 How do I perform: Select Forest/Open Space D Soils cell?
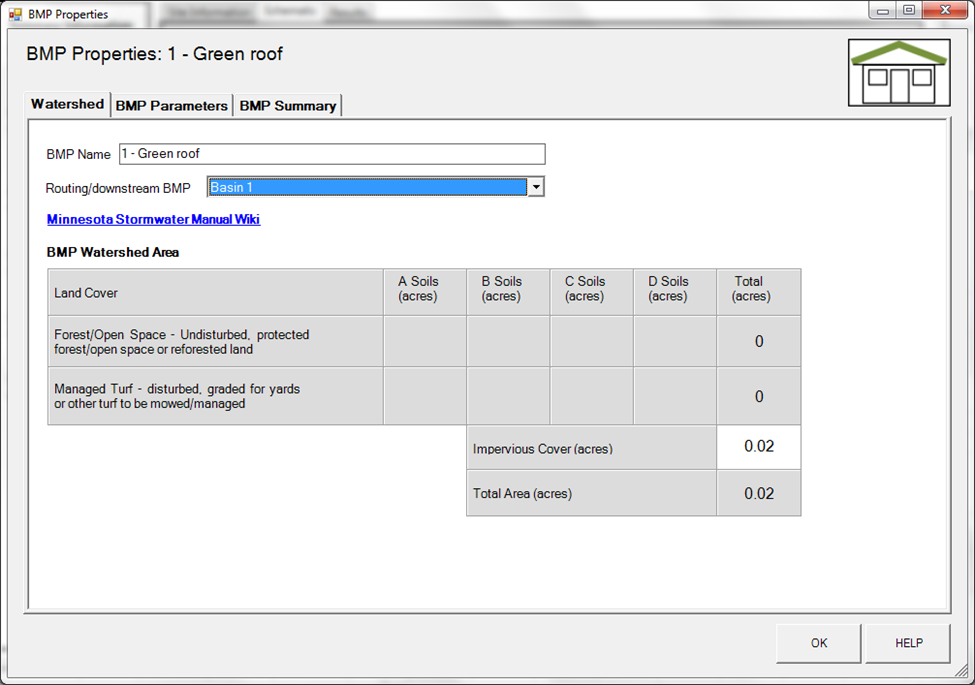click(674, 342)
